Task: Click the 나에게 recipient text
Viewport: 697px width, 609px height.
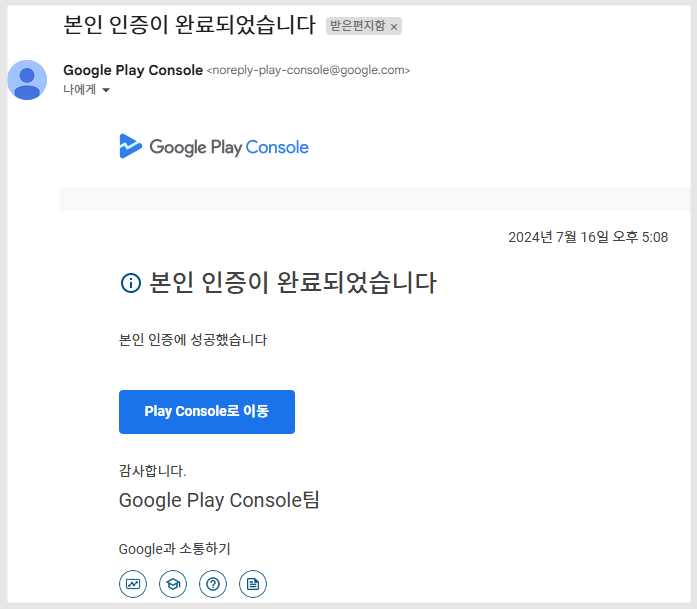Action: click(80, 90)
